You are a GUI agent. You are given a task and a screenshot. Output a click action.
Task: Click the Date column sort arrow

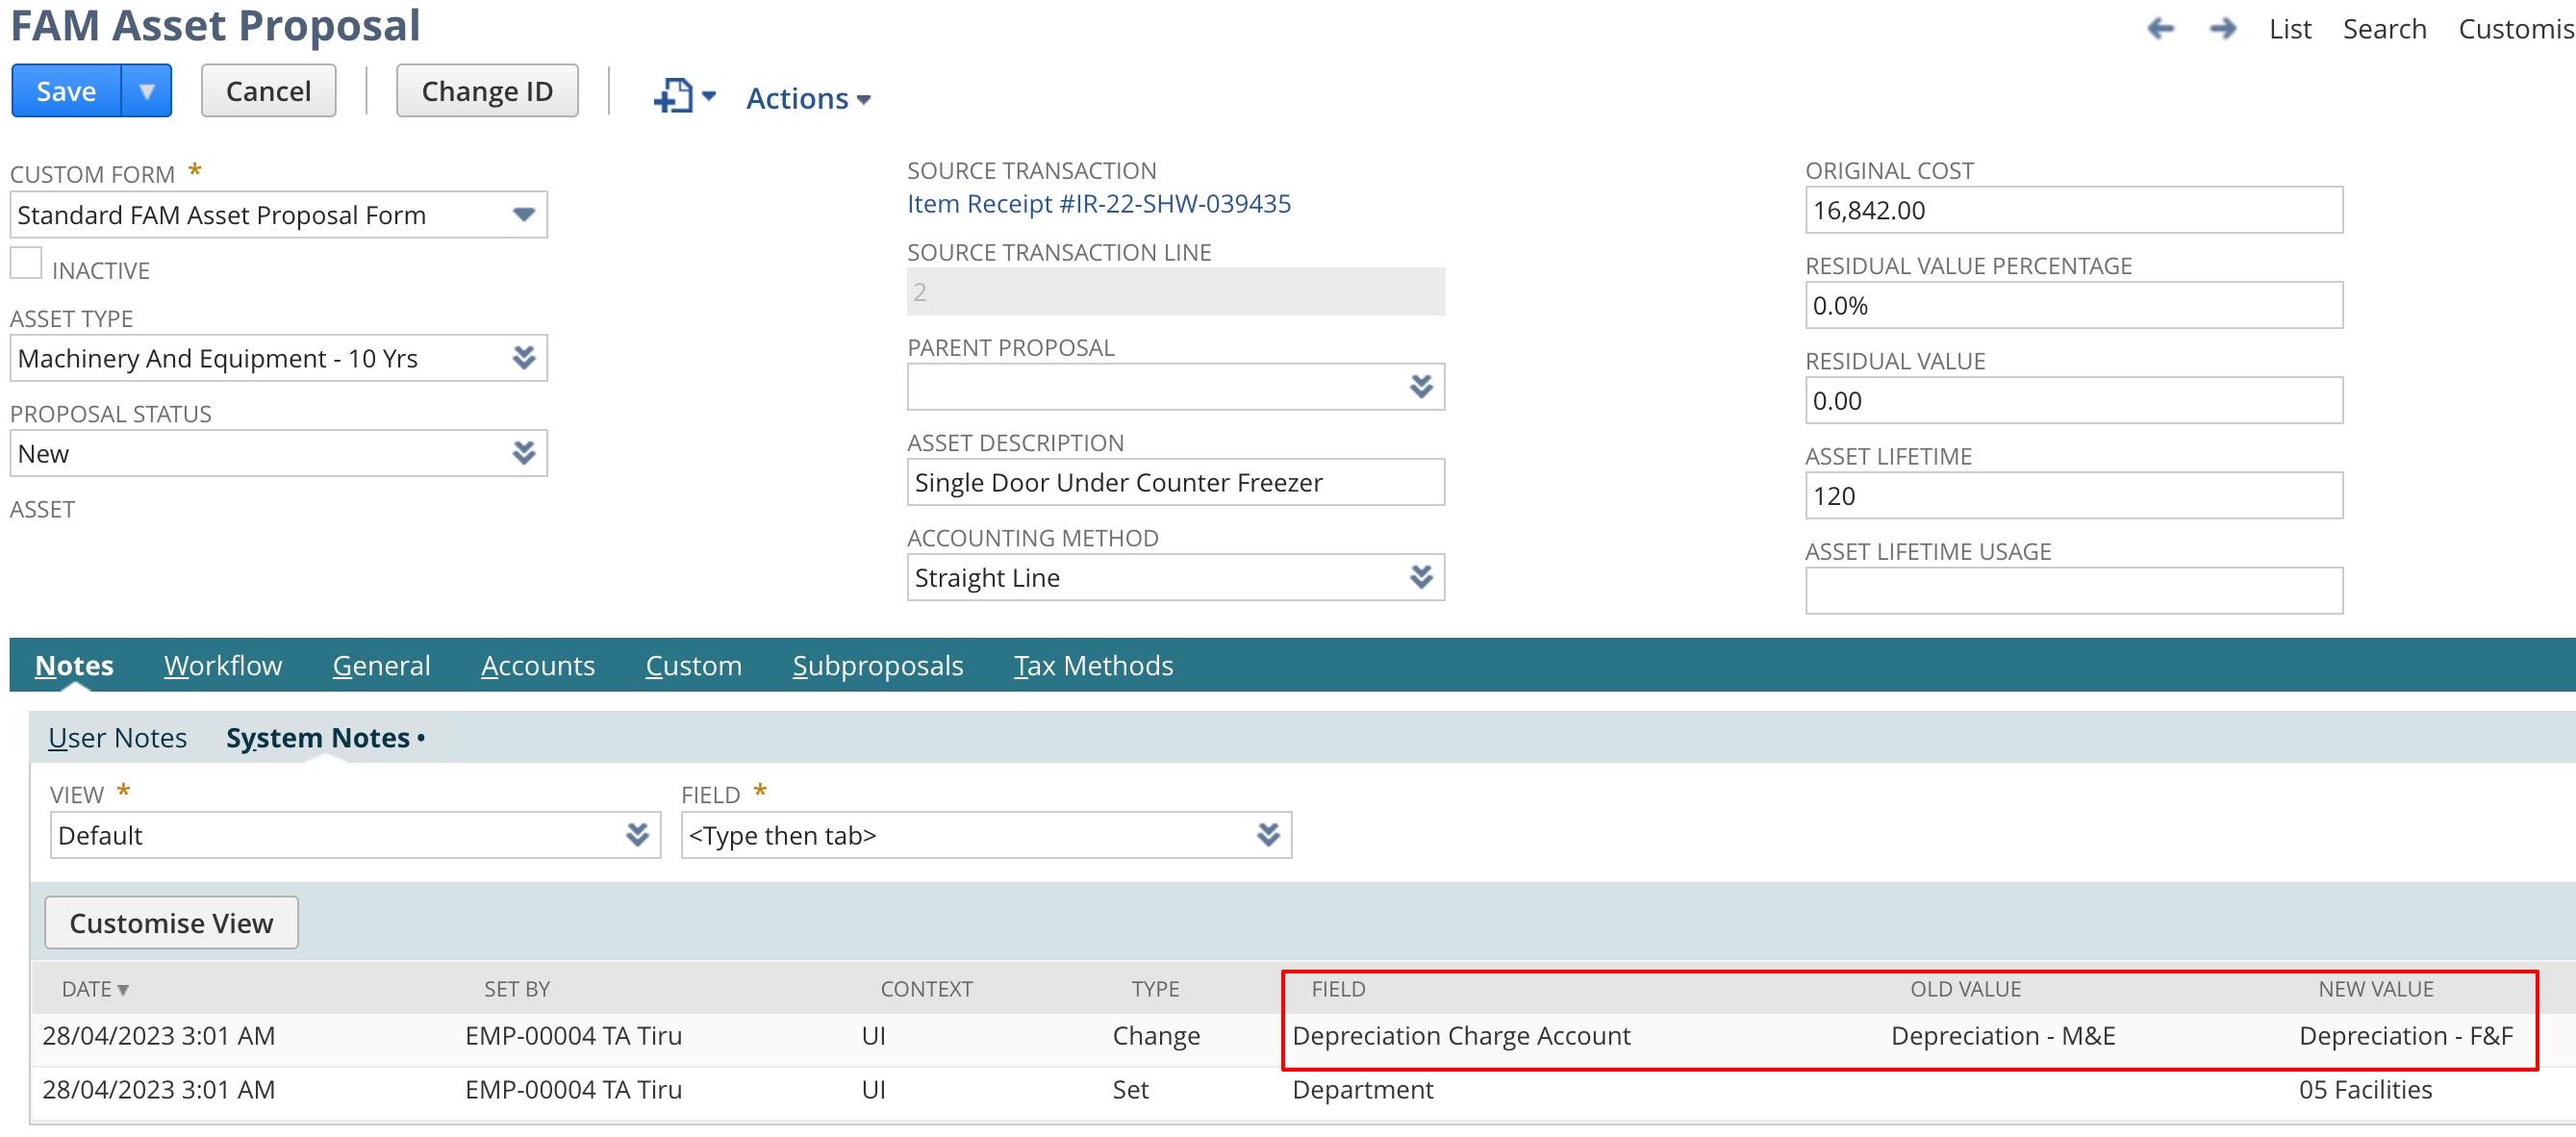pos(123,990)
